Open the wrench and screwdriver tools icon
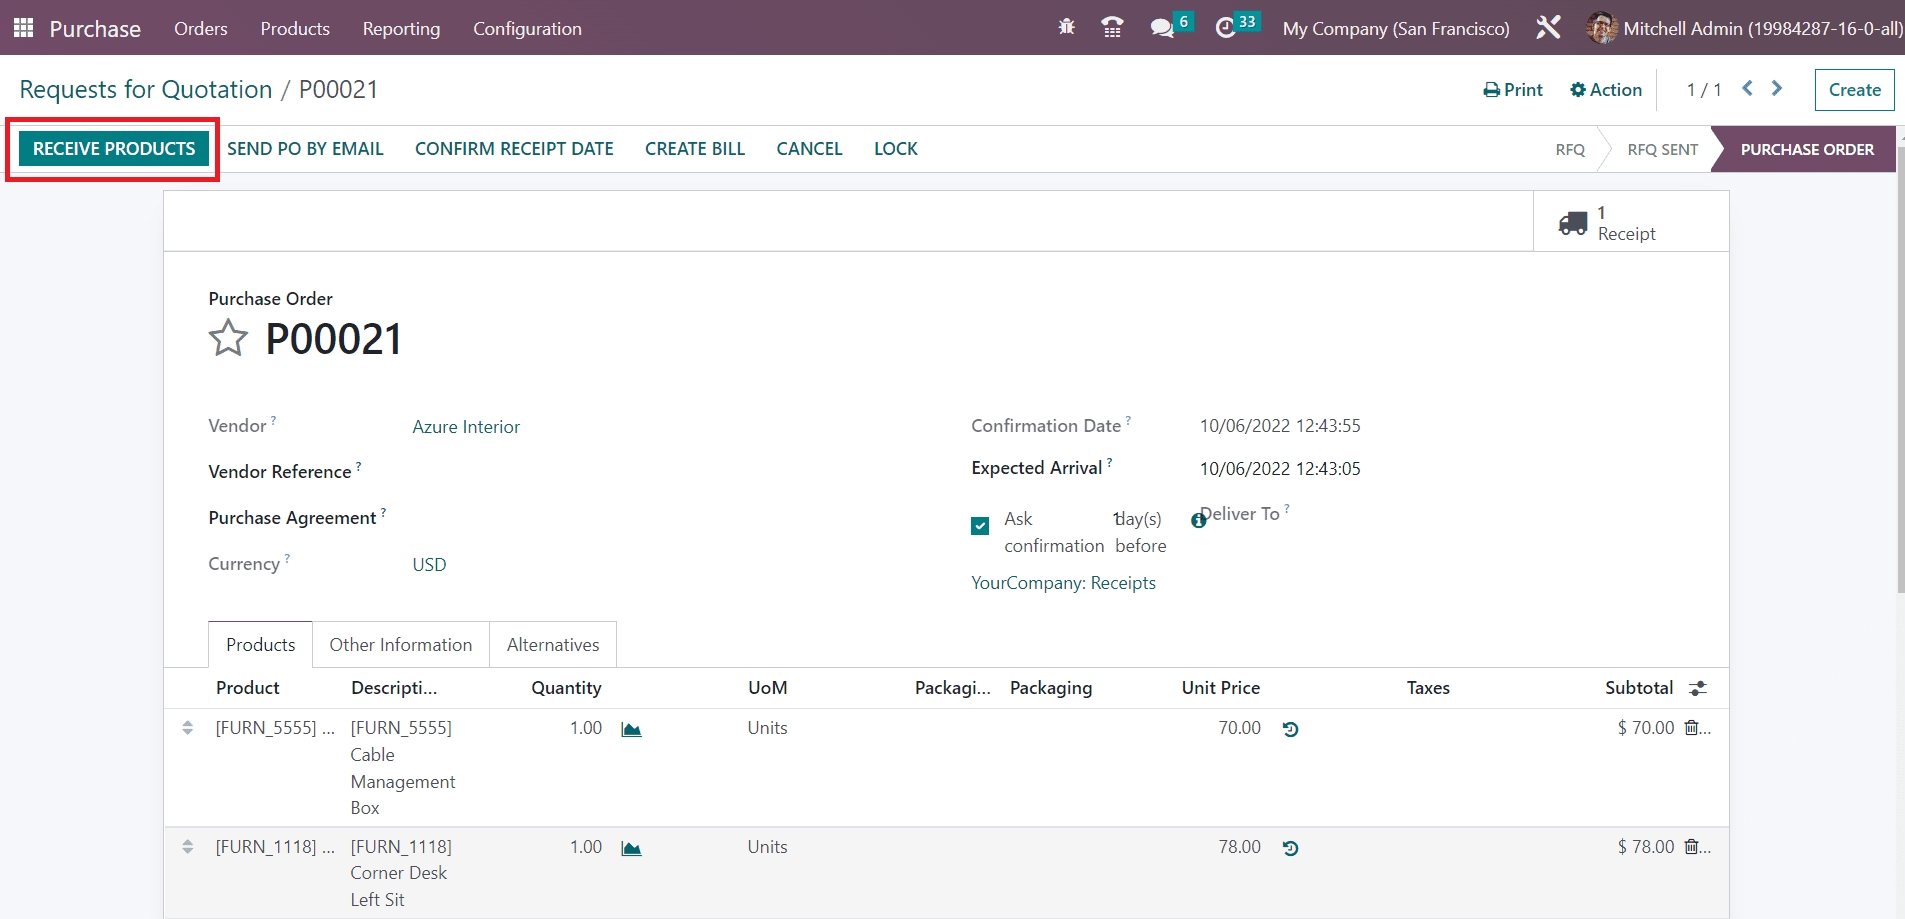The image size is (1905, 919). (x=1548, y=27)
